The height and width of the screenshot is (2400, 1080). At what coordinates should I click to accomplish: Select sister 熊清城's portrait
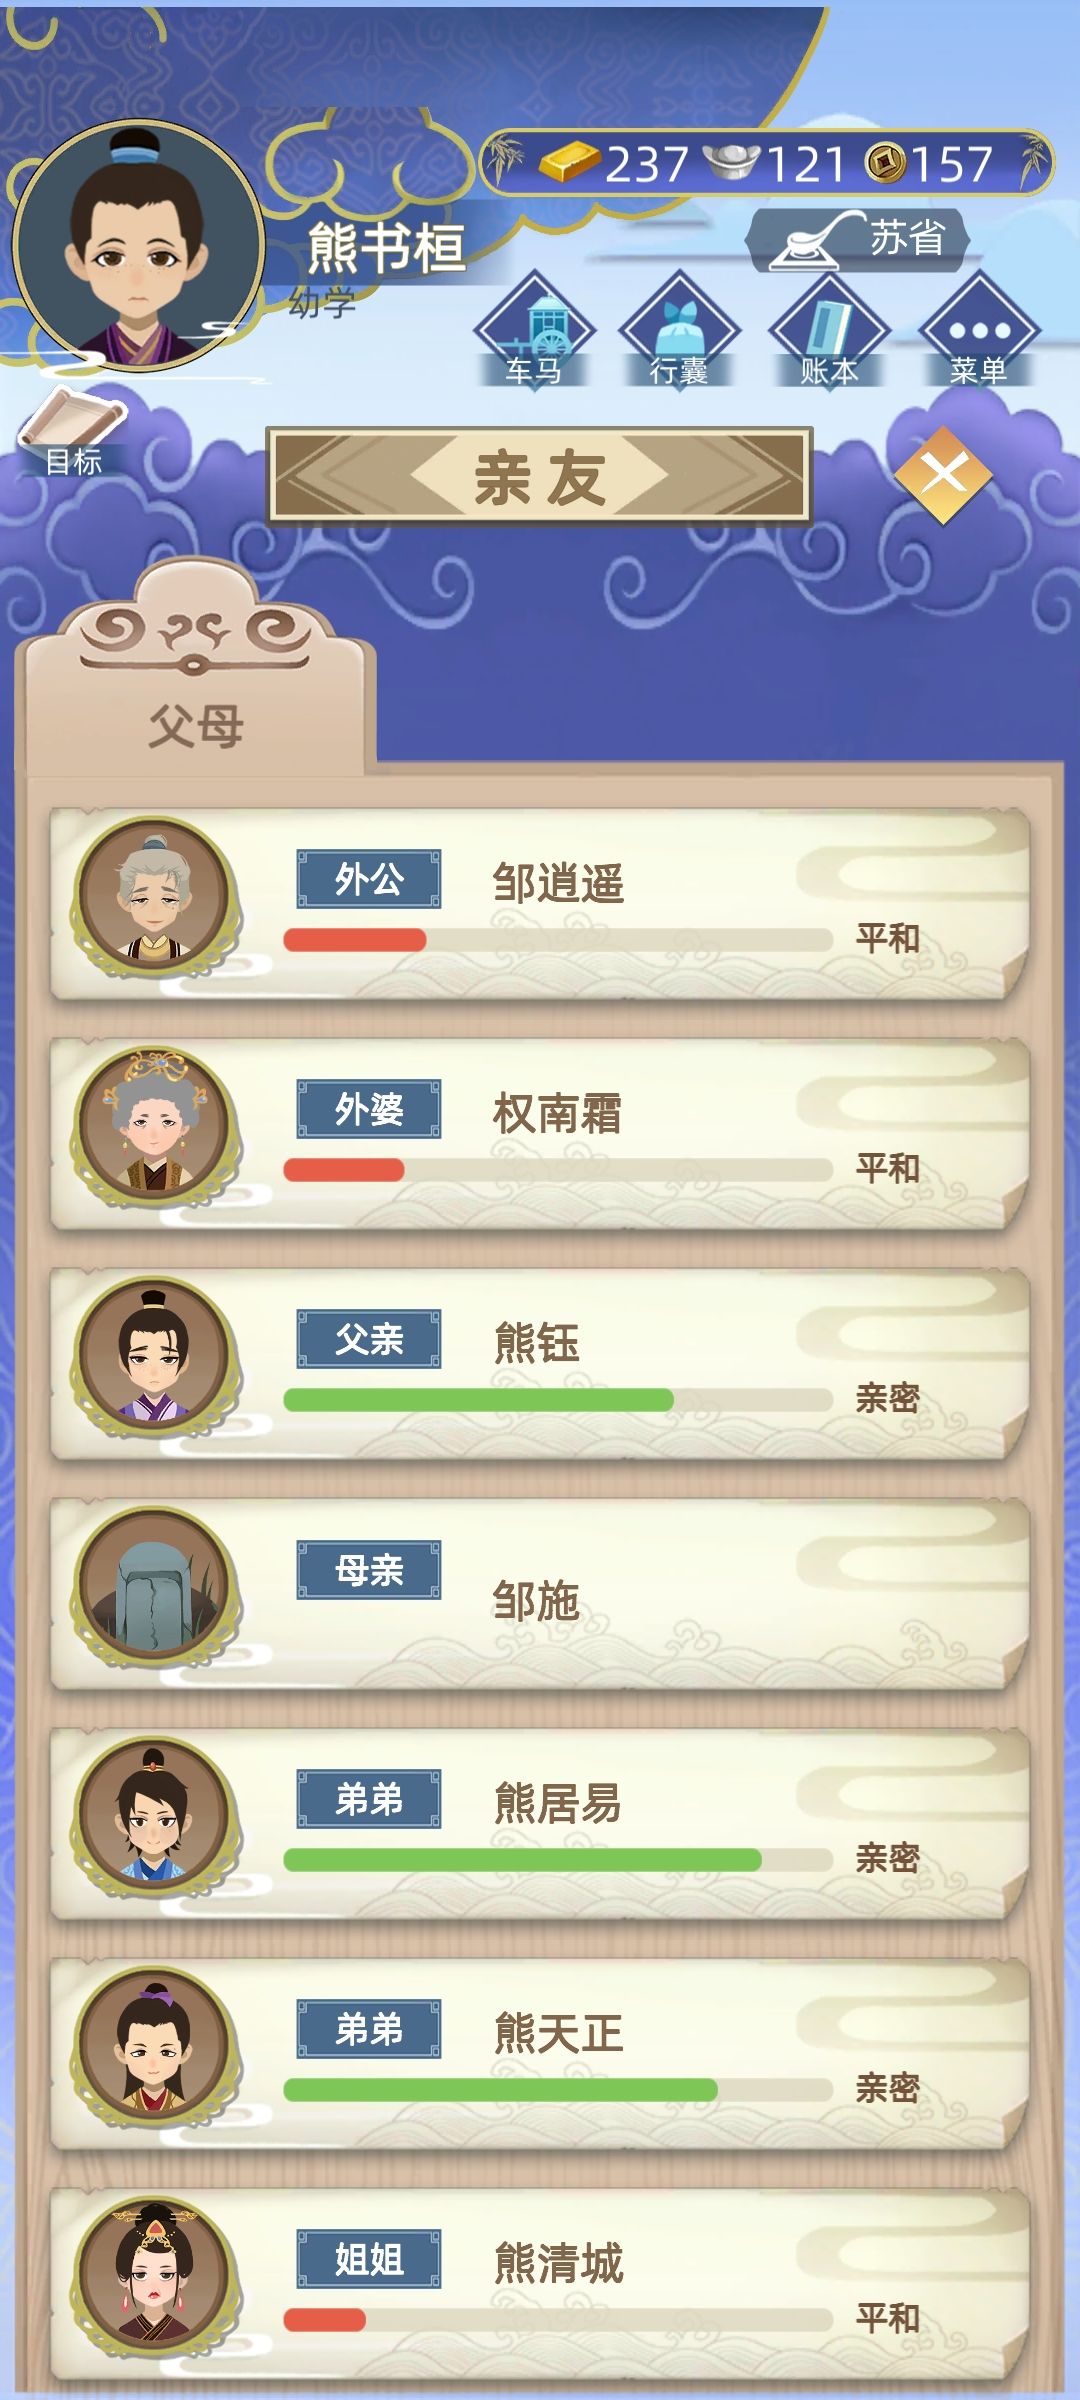click(x=154, y=2276)
